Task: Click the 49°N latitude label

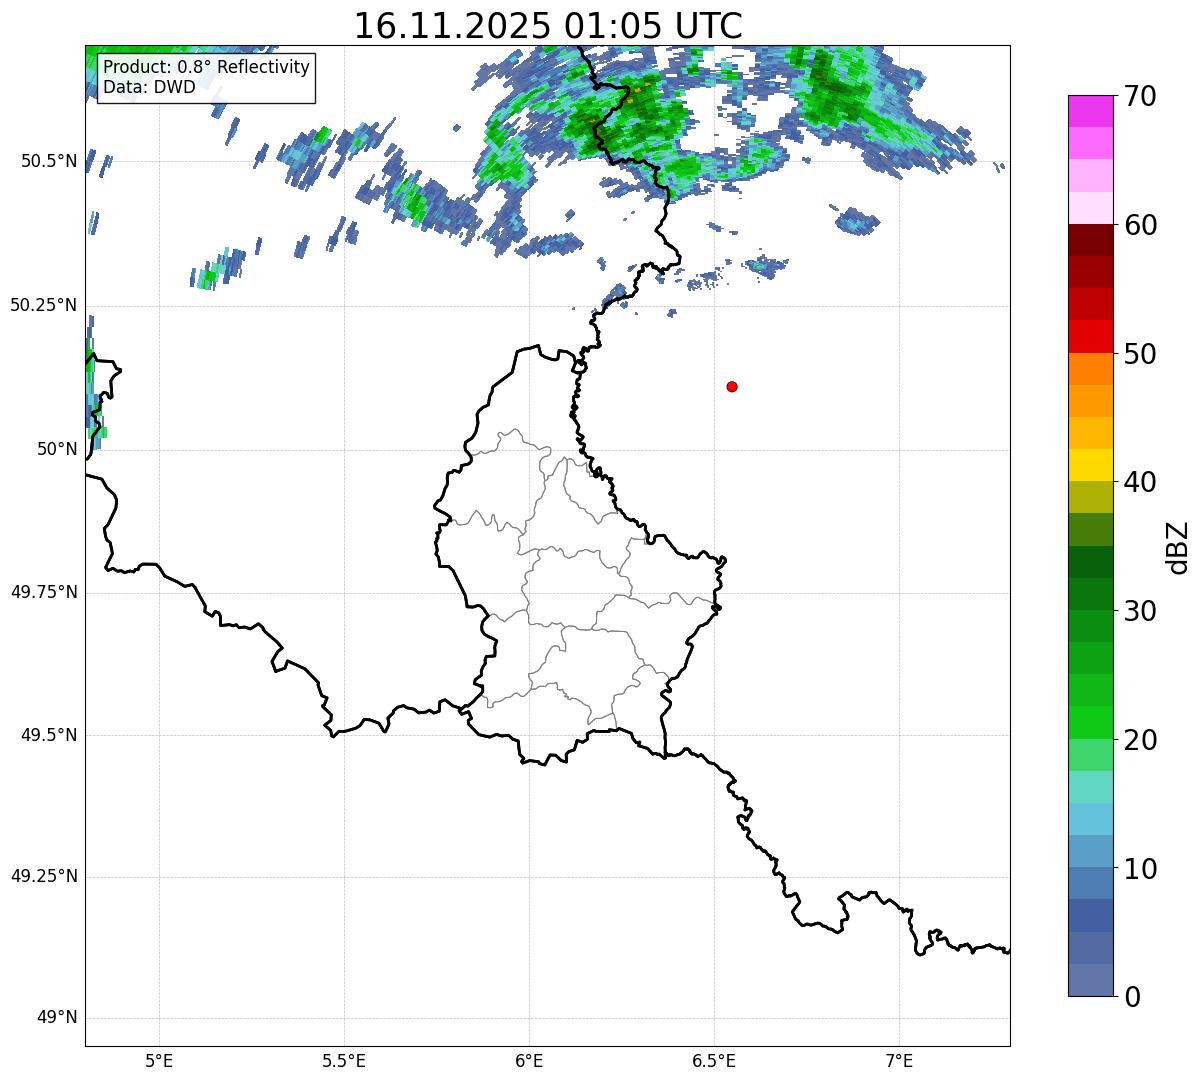Action: (x=57, y=1017)
